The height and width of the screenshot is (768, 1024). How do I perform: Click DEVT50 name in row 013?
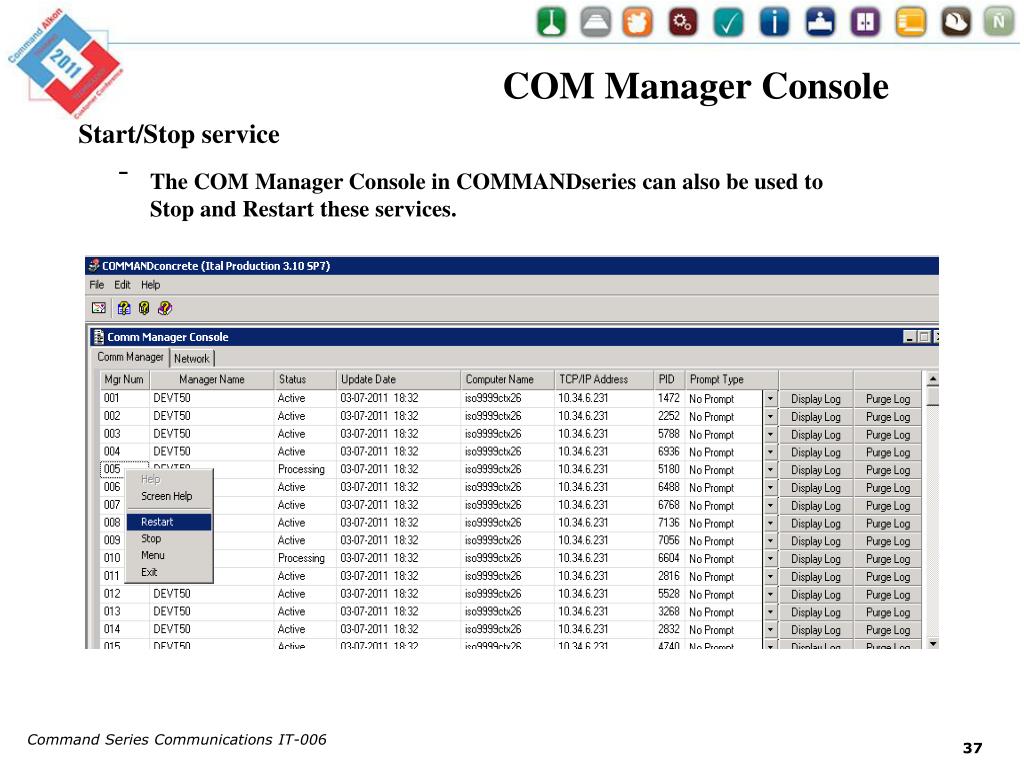172,611
